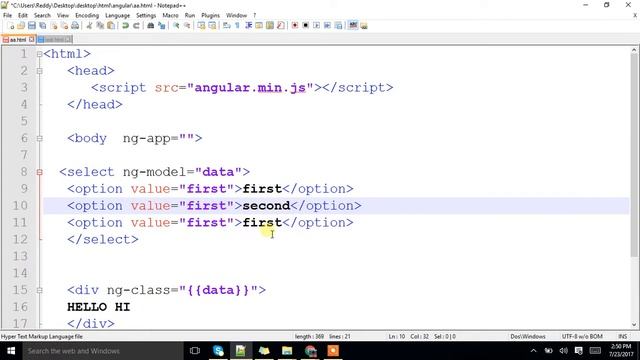Click the Stop Recording macro icon

(x=305, y=26)
